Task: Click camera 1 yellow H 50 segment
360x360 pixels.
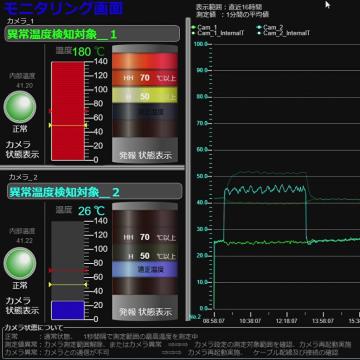Action: point(145,96)
